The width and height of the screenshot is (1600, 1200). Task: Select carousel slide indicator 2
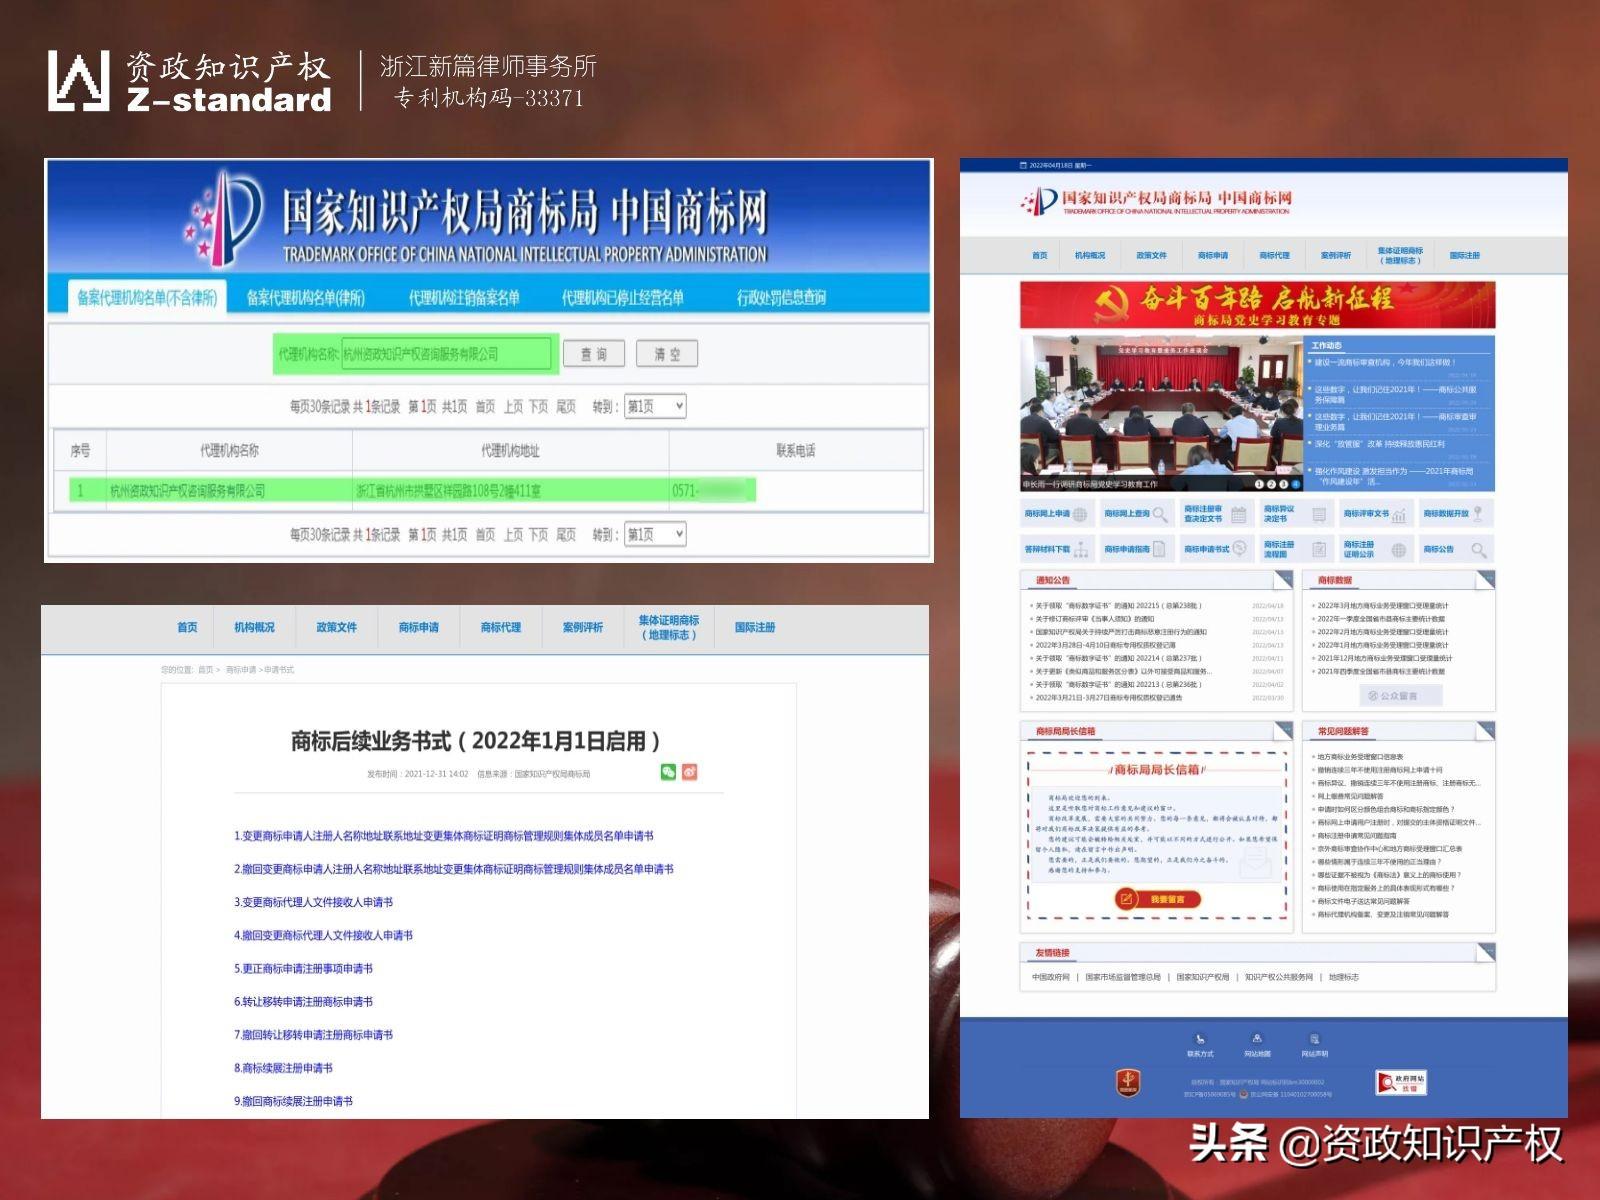1271,484
